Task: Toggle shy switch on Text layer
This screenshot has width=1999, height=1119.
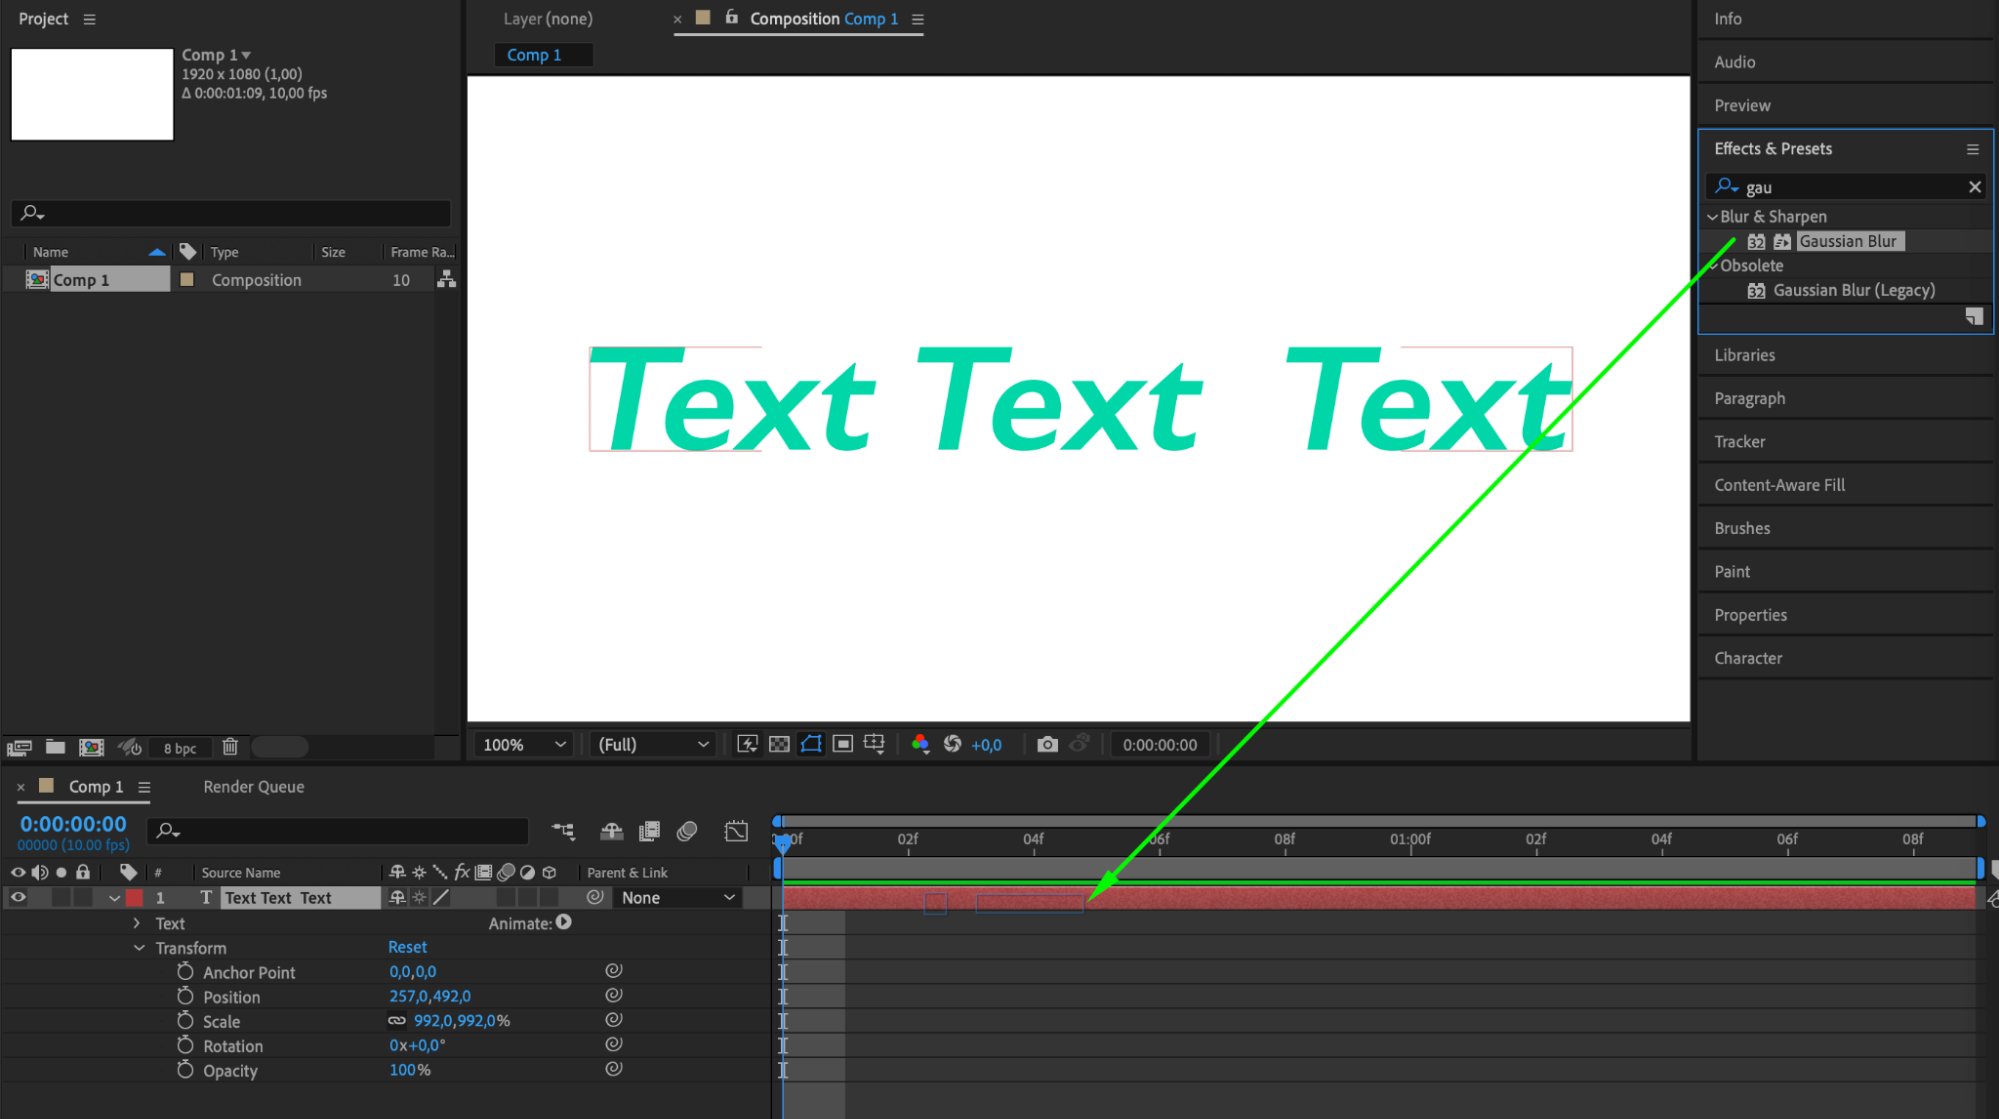Action: coord(397,897)
